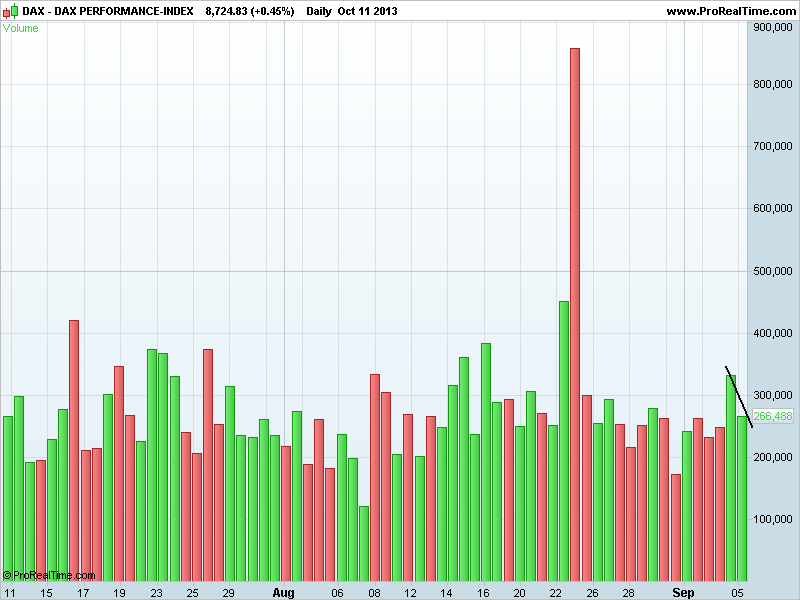Image resolution: width=800 pixels, height=600 pixels.
Task: Click the date label 22 on time axis
Action: 556,593
